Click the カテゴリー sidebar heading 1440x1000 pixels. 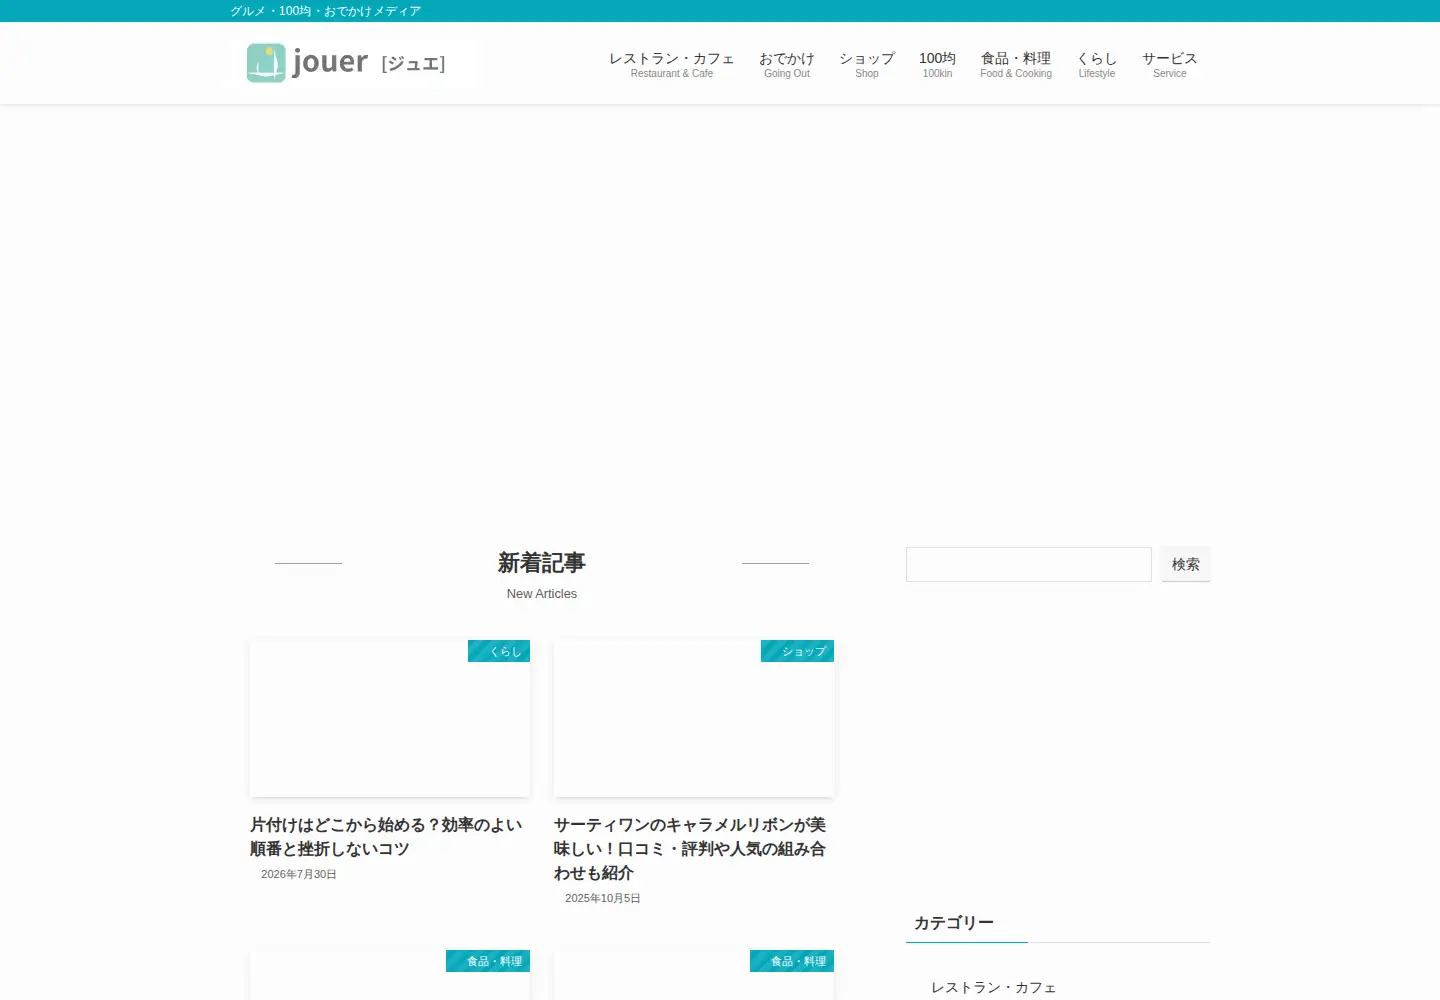[954, 923]
